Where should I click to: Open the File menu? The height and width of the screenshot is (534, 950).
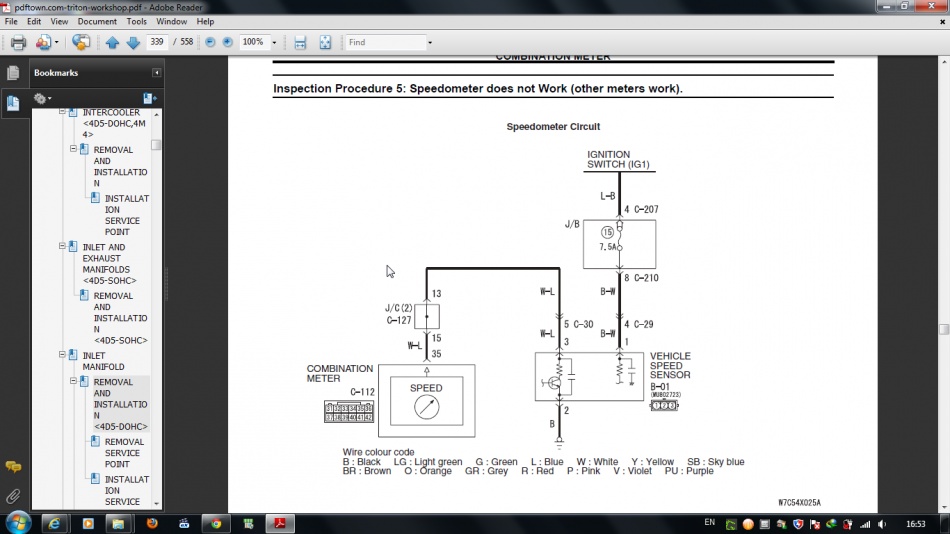tap(11, 21)
